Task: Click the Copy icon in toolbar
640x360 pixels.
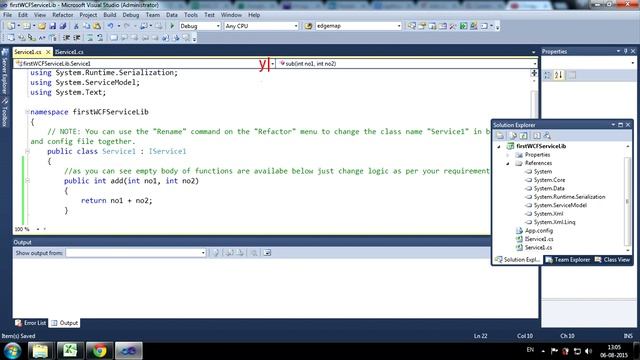Action: 87,26
